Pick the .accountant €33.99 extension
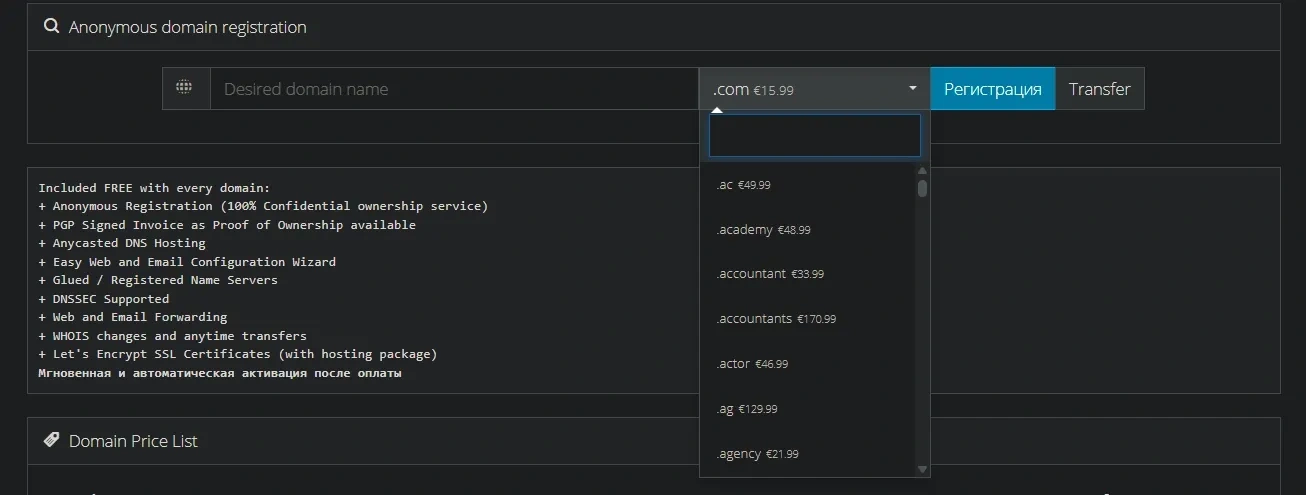 pyautogui.click(x=770, y=274)
